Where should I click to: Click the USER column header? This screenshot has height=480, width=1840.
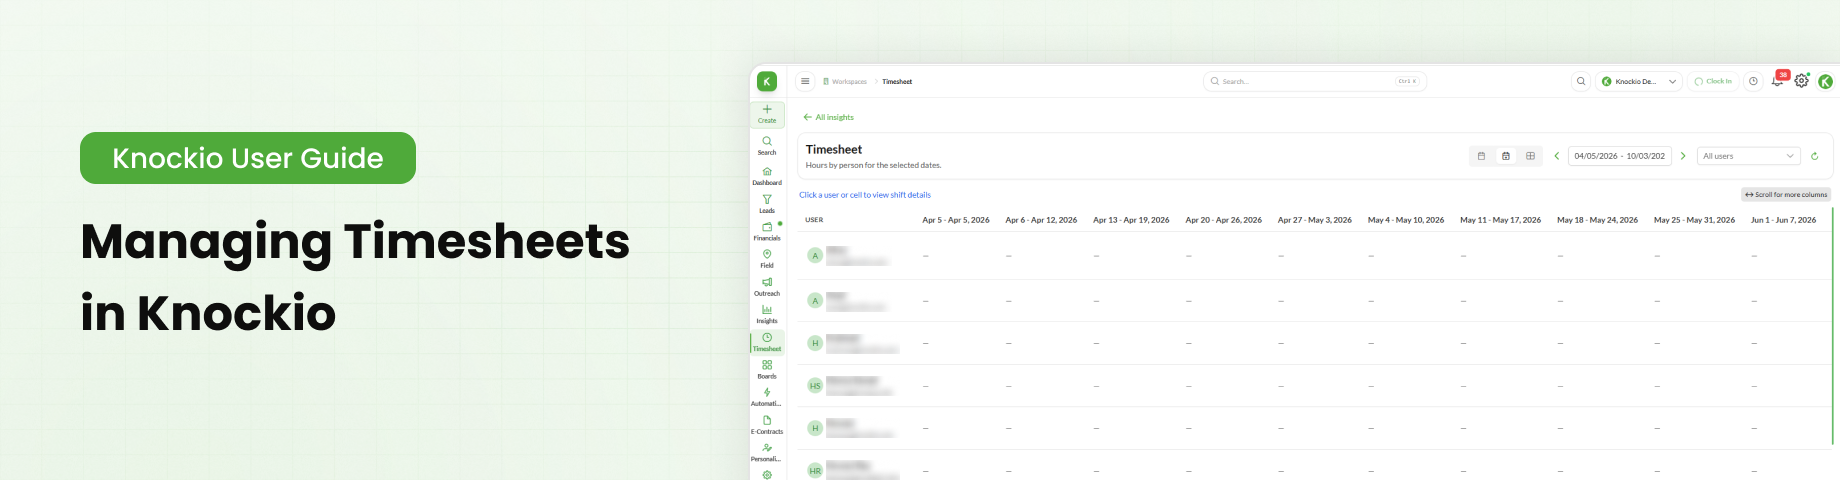click(814, 220)
